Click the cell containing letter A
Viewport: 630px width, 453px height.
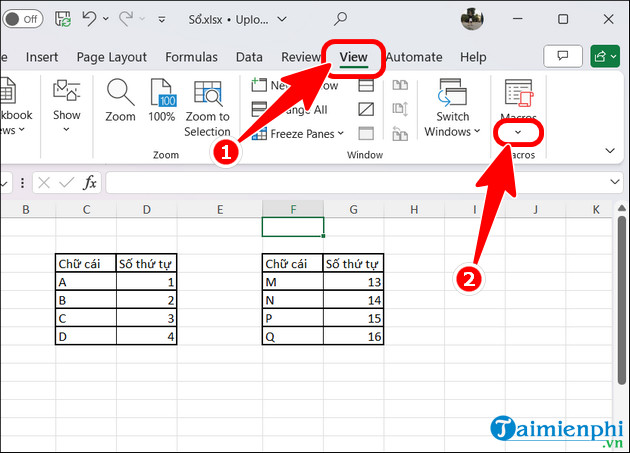pos(86,282)
